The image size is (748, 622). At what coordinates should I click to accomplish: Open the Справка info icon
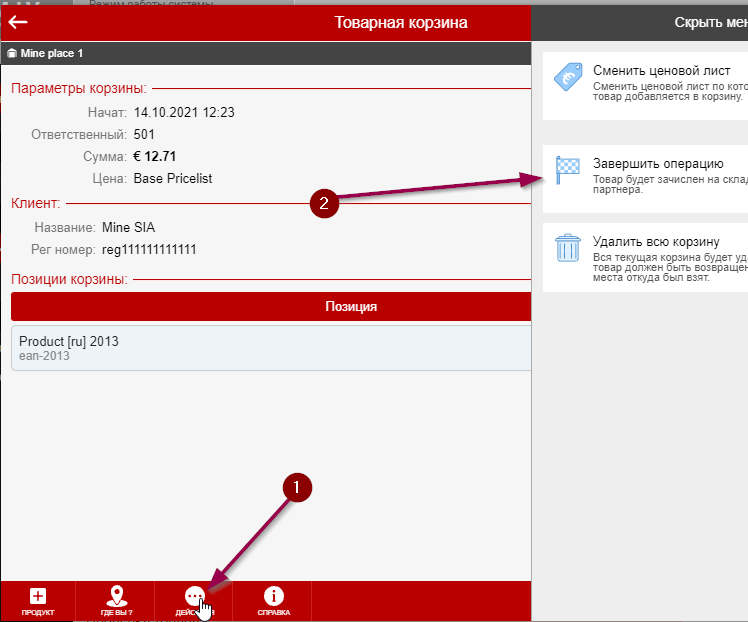tap(273, 597)
